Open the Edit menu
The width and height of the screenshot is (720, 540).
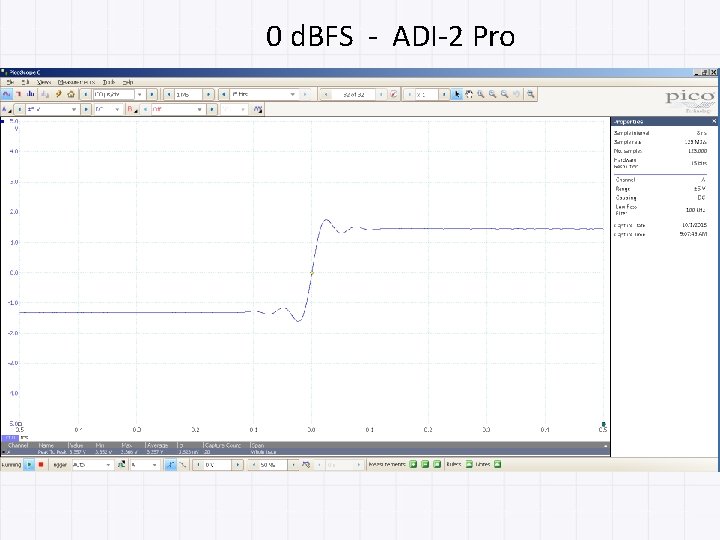(x=25, y=82)
